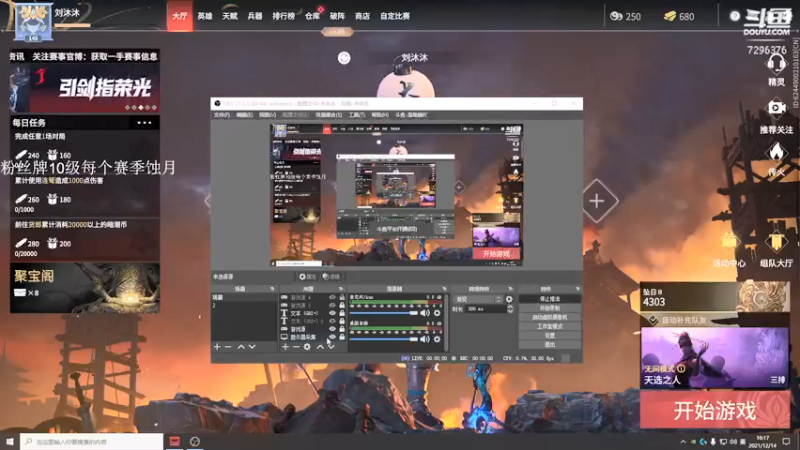Viewport: 800px width, 450px height.
Task: Move scene up with arrow icon
Action: 241,347
